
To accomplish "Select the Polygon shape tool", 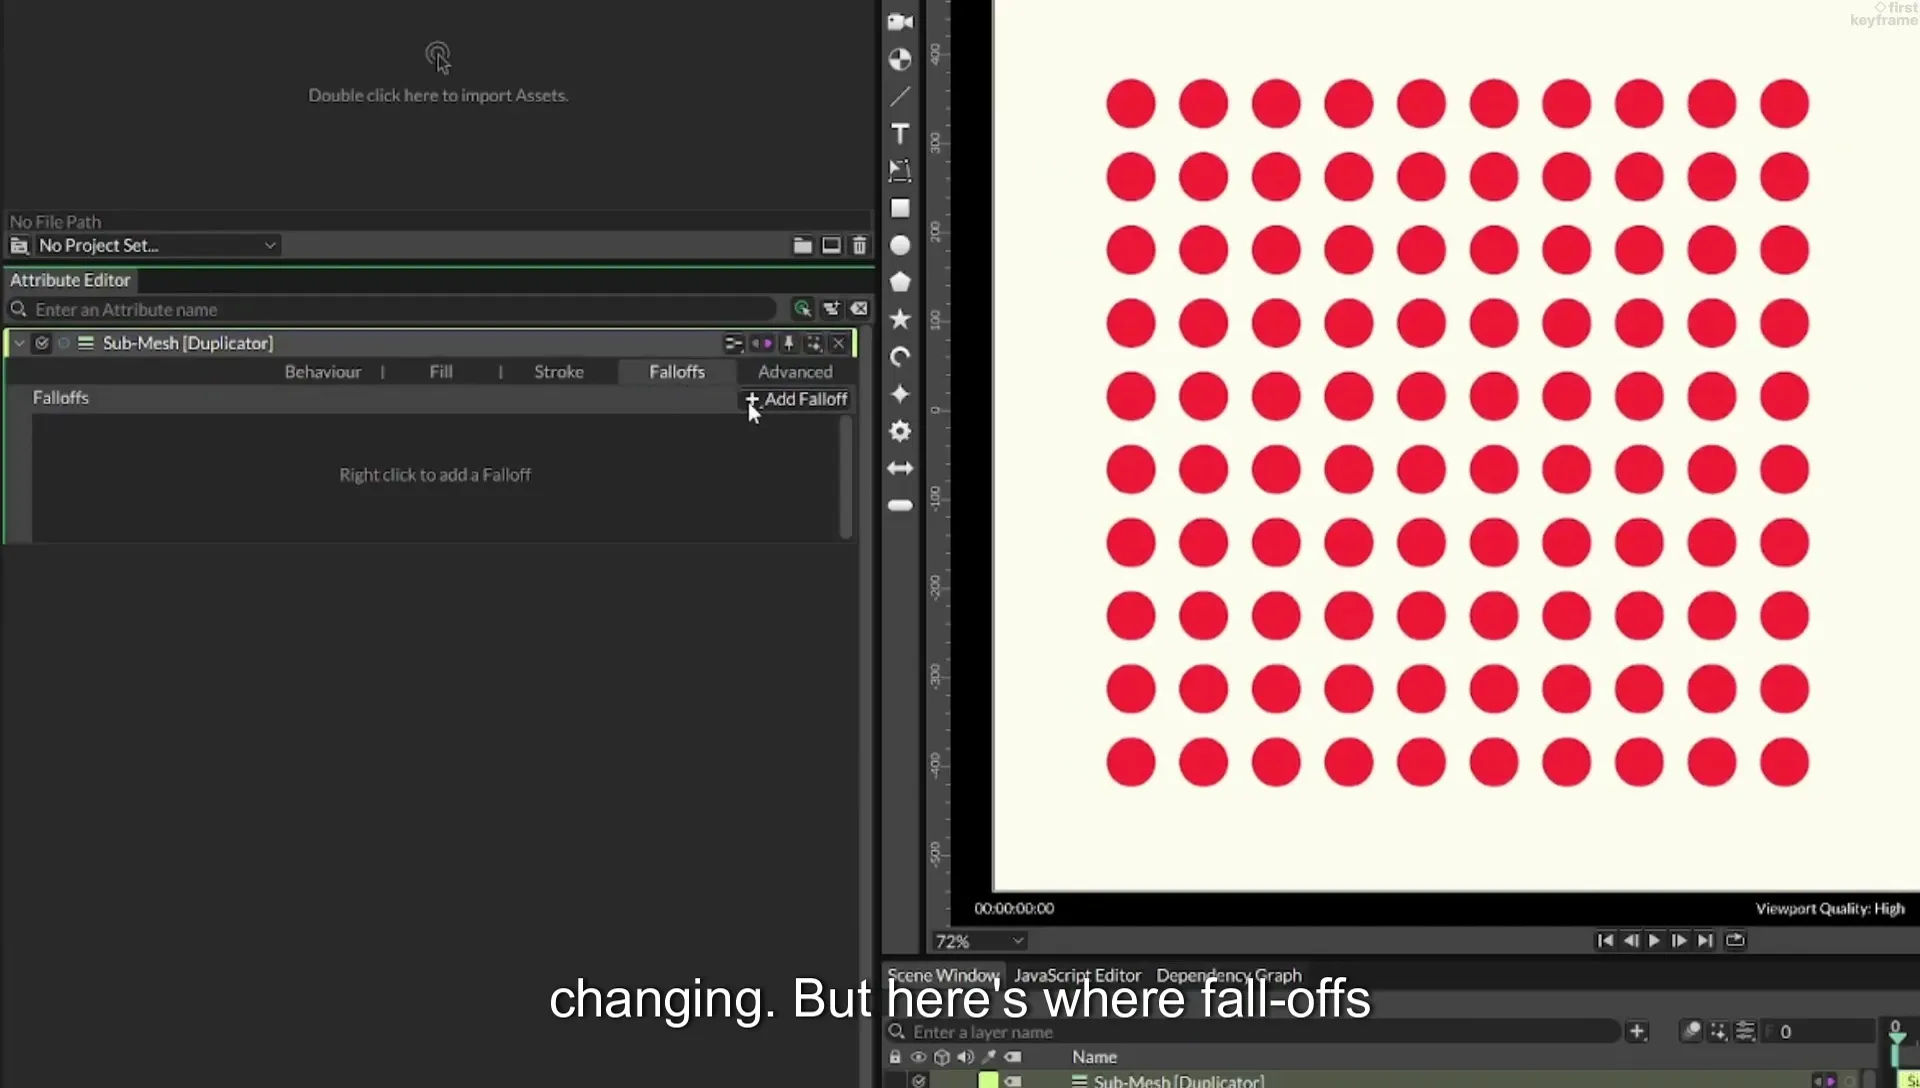I will 900,282.
